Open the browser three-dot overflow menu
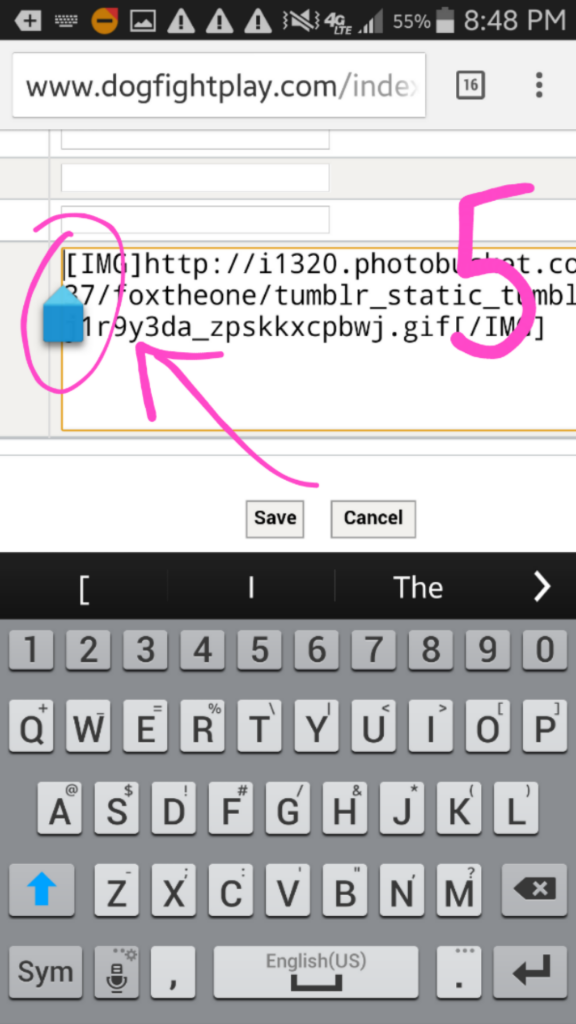Screen dimensions: 576x1024 pyautogui.click(x=539, y=85)
